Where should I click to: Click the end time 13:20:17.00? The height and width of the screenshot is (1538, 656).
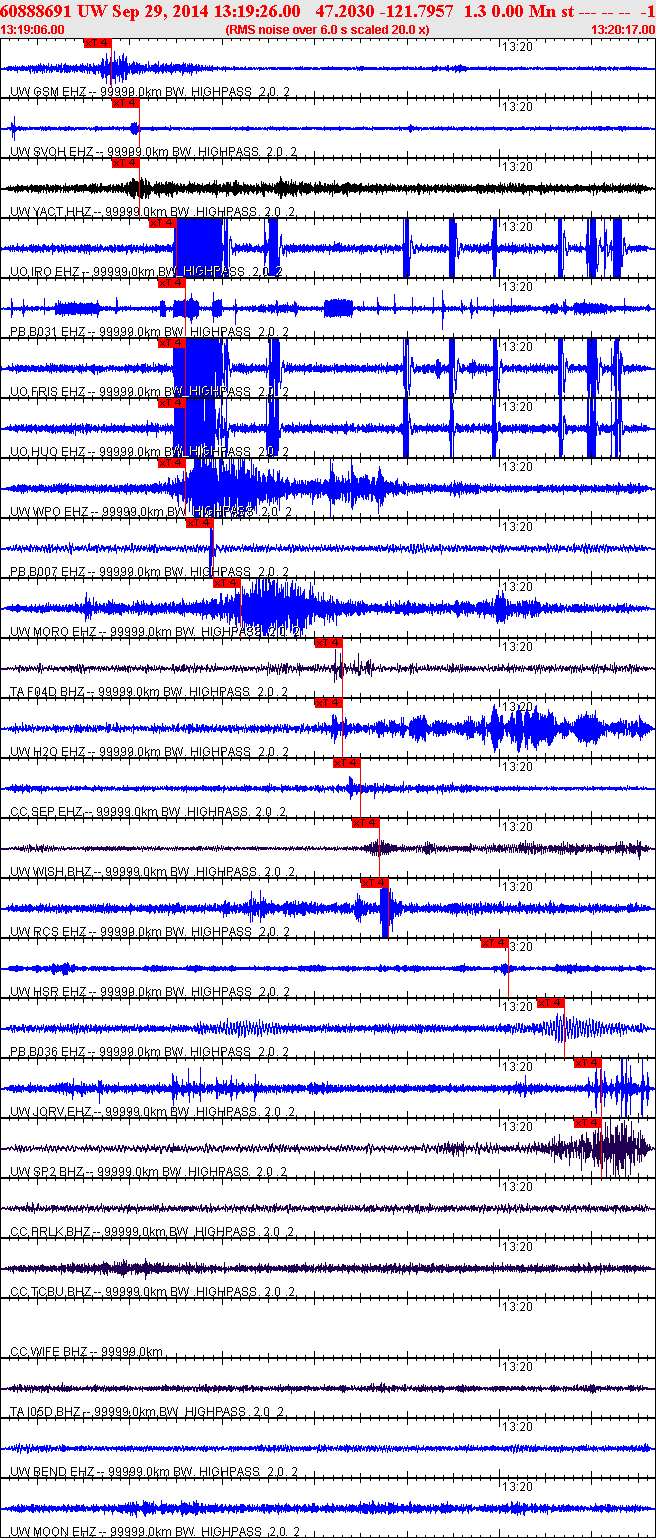pyautogui.click(x=622, y=30)
